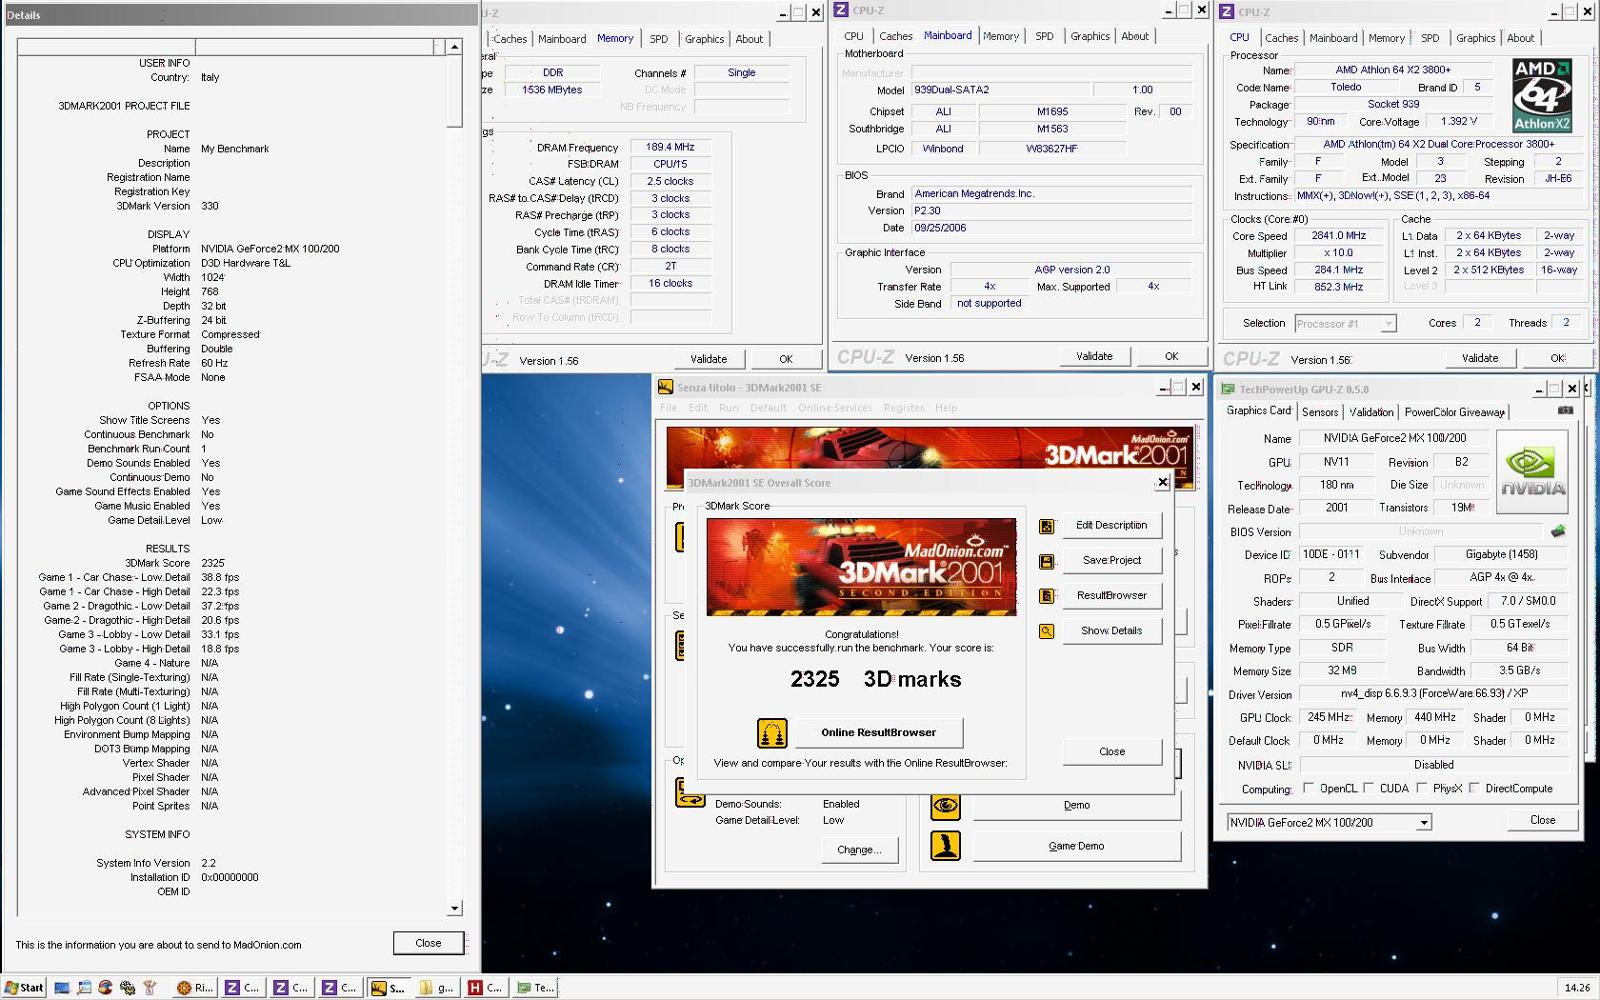Click the 3DMark2001 SE title bar icon

coord(665,388)
